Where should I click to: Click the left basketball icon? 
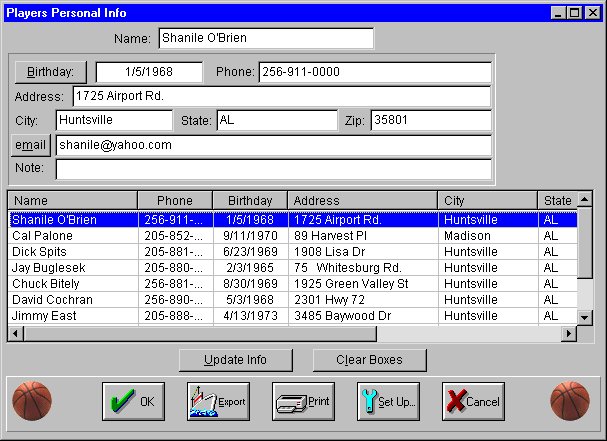coord(32,400)
